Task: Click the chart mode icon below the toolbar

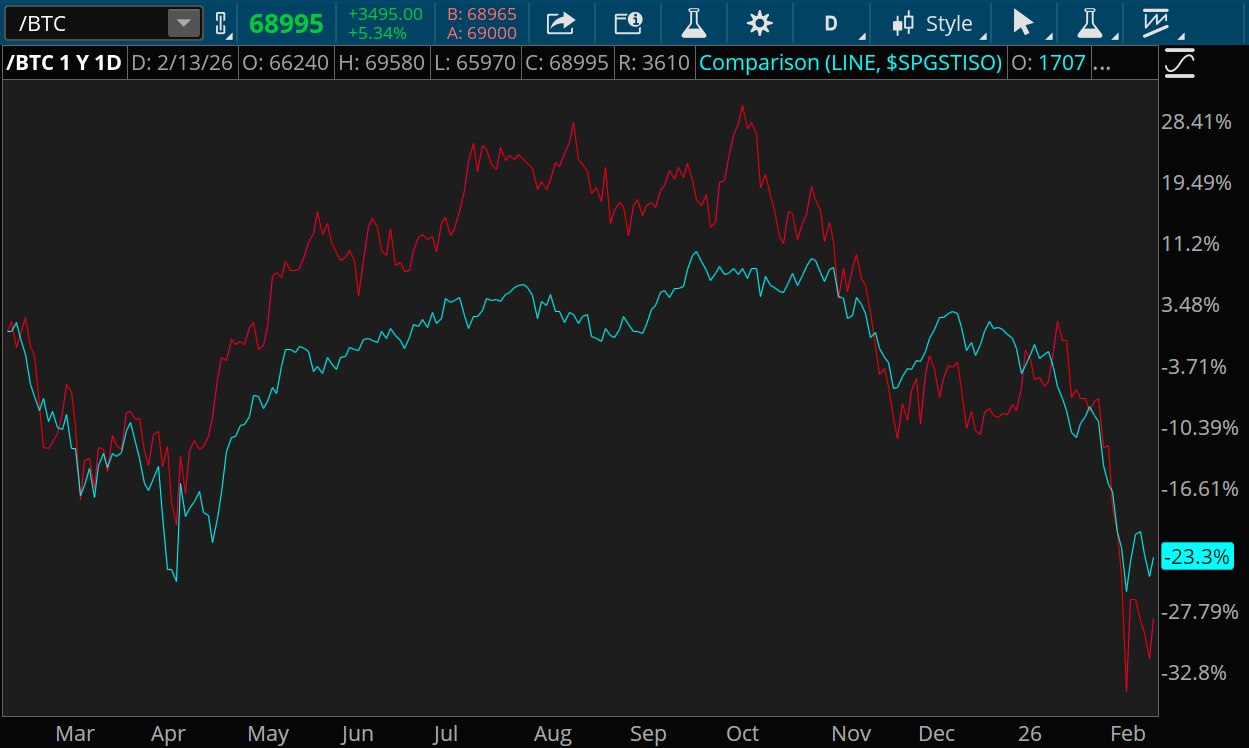Action: click(x=1180, y=61)
